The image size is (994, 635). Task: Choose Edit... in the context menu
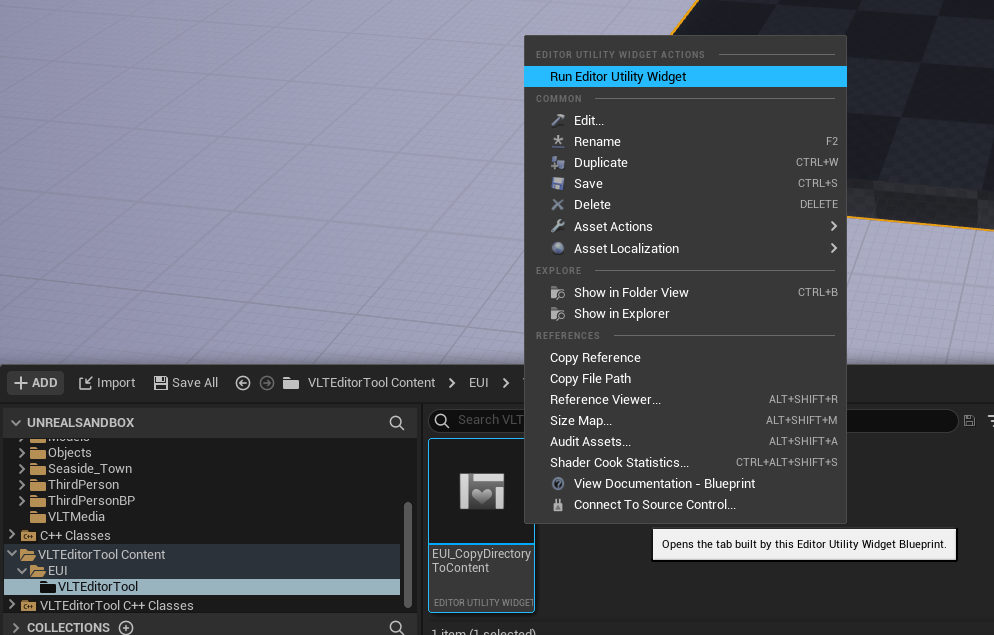tap(685, 120)
